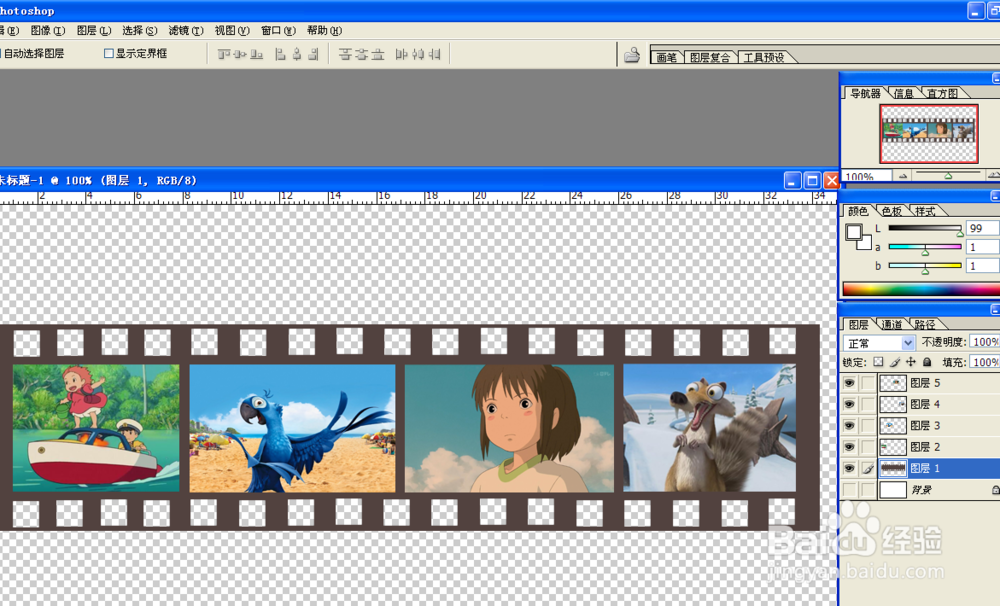The image size is (1000, 606).
Task: Hide 图层 5 with its eye icon
Action: [849, 383]
